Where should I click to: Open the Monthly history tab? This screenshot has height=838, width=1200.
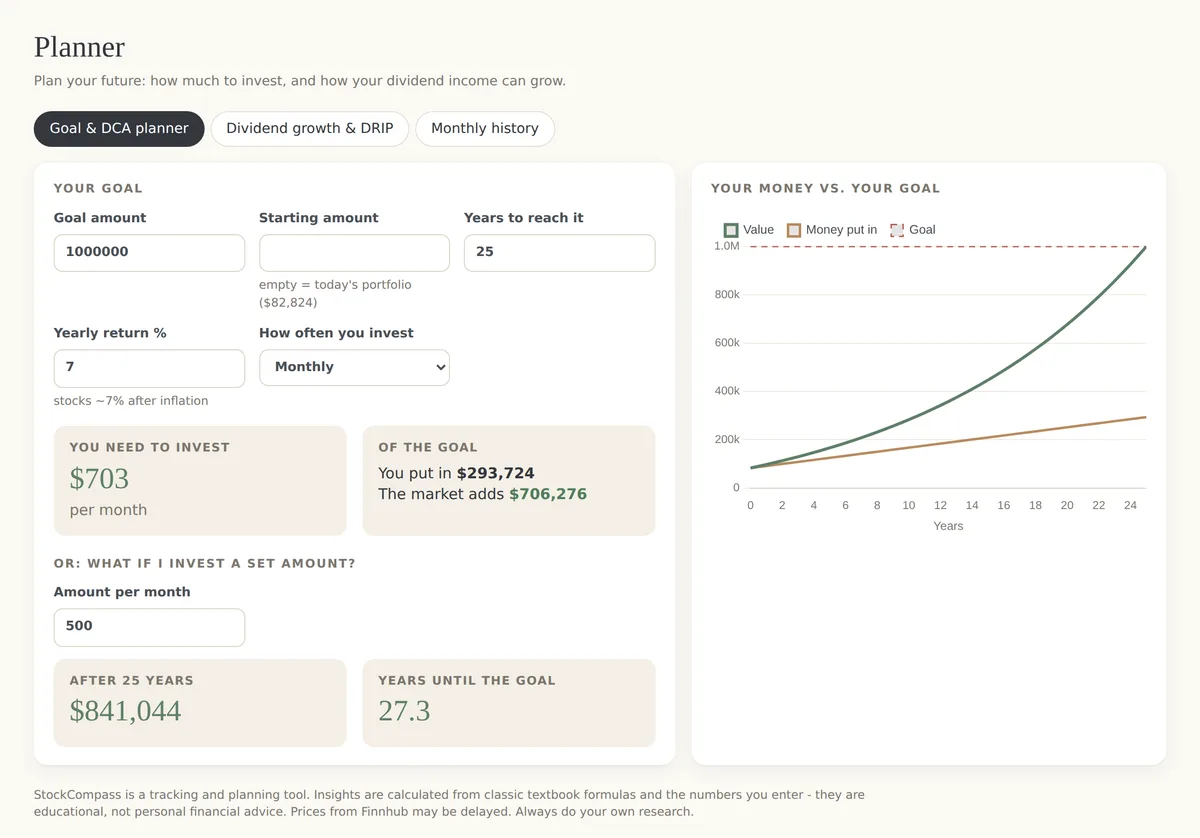(x=485, y=129)
